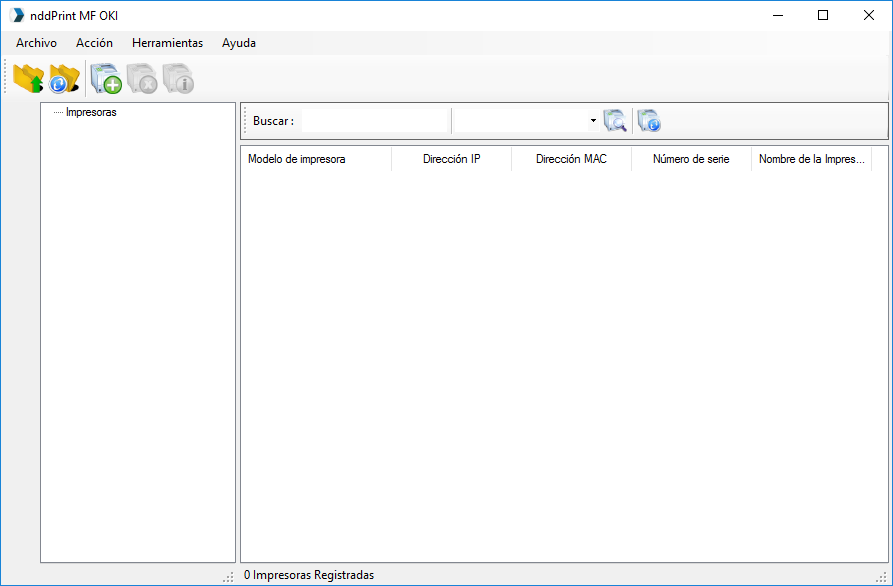
Task: Select the Impresoras tree node
Action: (x=91, y=112)
